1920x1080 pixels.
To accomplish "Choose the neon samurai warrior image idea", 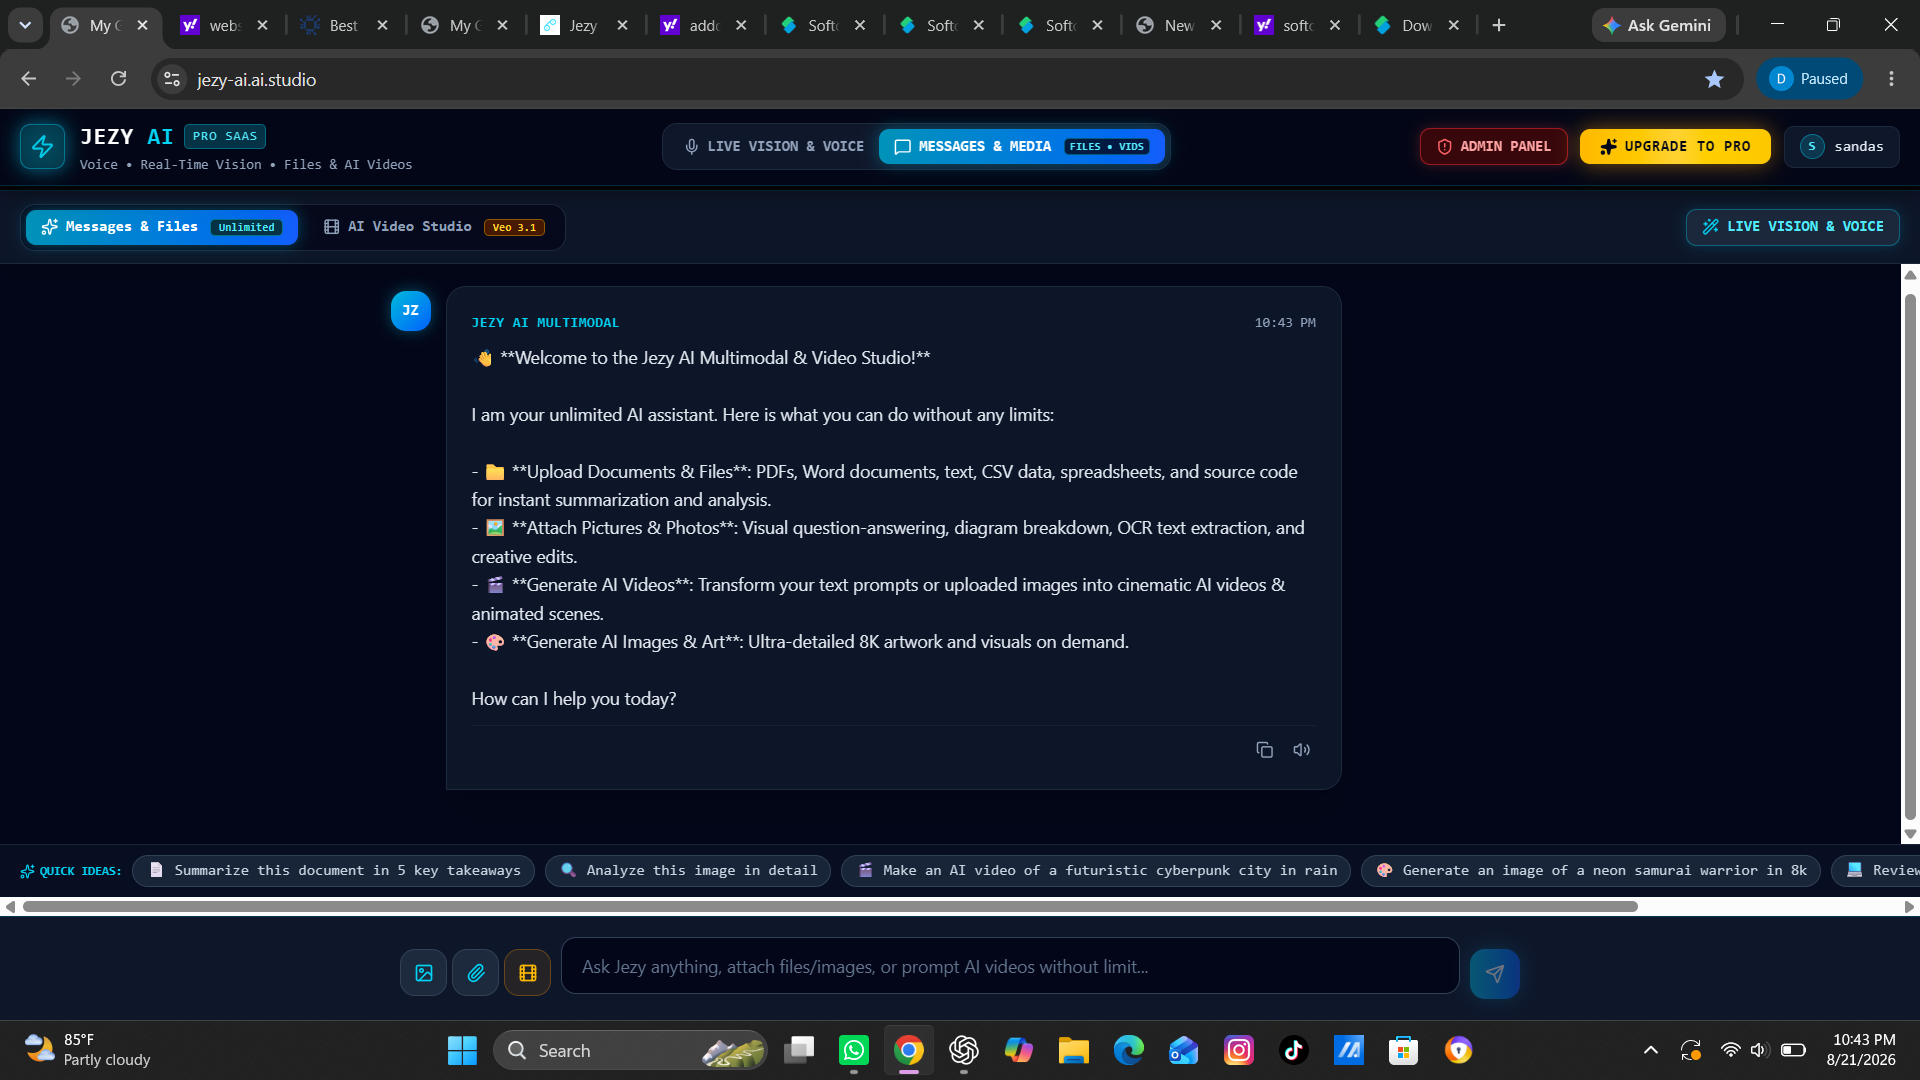I will click(x=1592, y=871).
